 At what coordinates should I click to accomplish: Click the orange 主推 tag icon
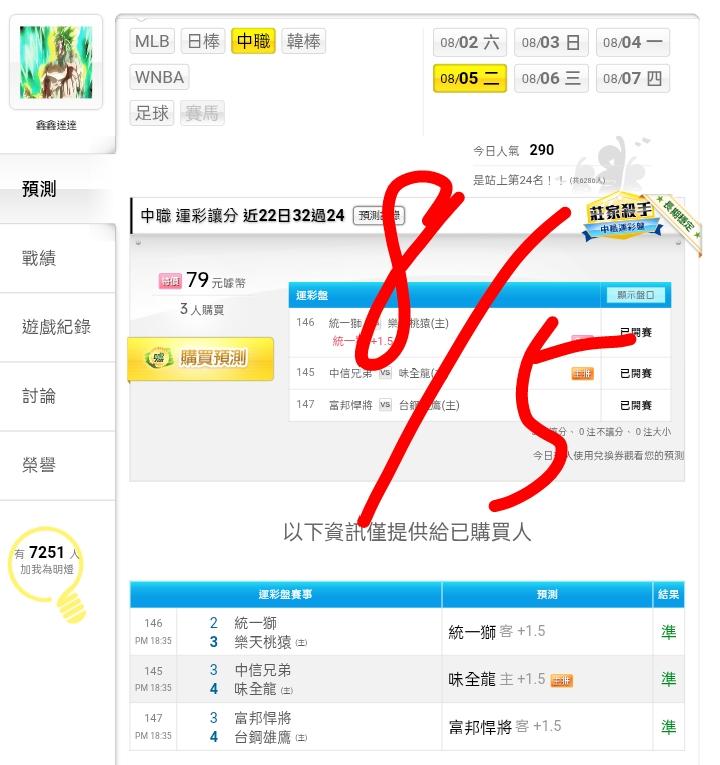pos(582,374)
